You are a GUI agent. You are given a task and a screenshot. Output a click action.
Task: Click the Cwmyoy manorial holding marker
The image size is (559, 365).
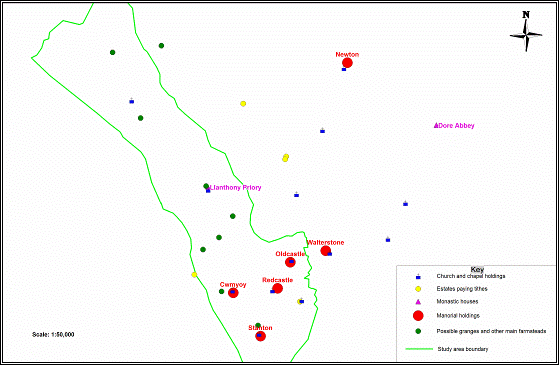click(x=233, y=293)
